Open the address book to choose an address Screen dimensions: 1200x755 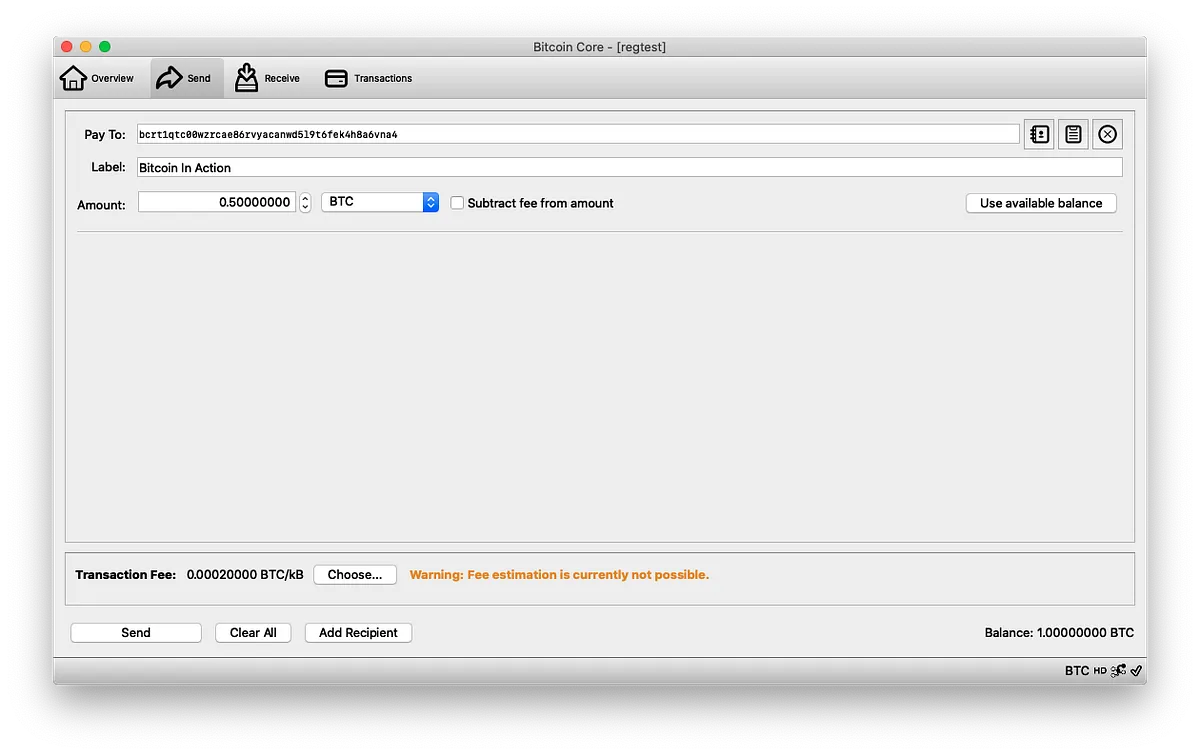(x=1038, y=133)
